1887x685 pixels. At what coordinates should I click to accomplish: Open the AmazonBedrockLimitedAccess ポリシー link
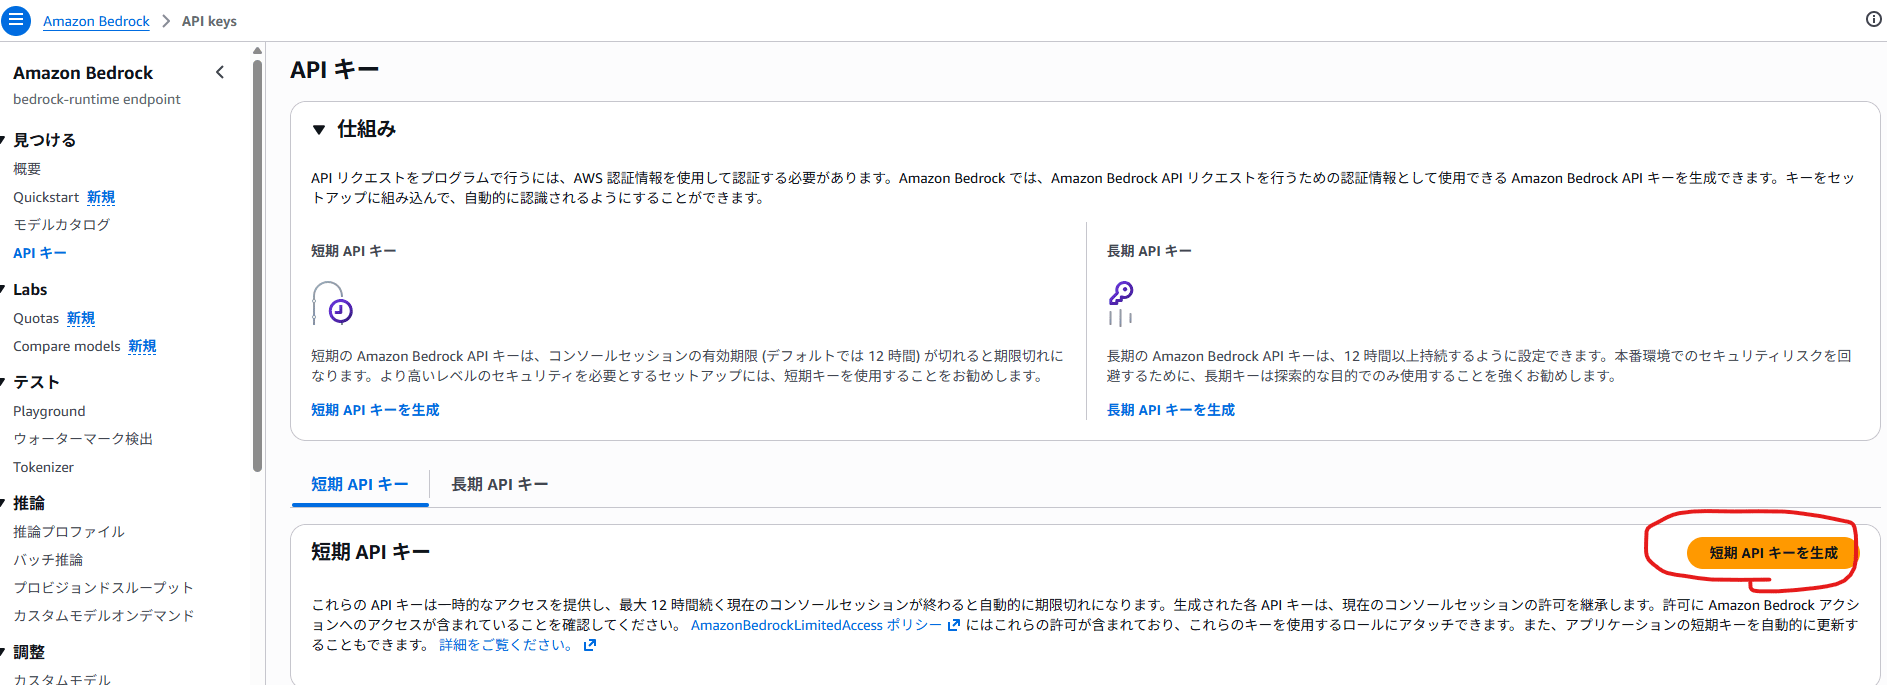pyautogui.click(x=817, y=625)
